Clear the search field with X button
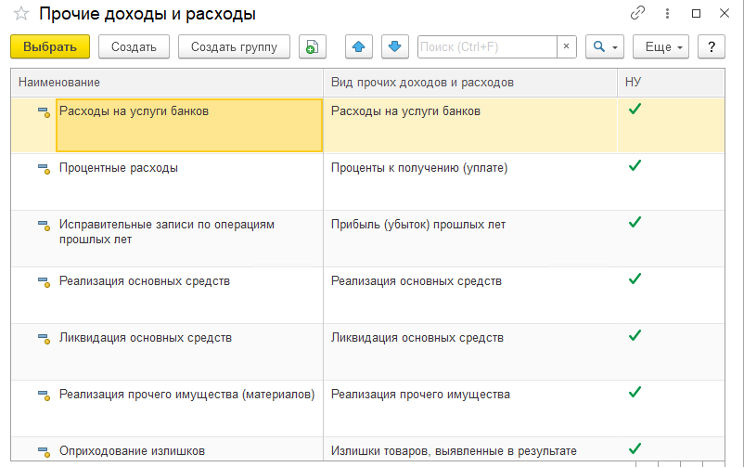745x468 pixels. click(567, 47)
